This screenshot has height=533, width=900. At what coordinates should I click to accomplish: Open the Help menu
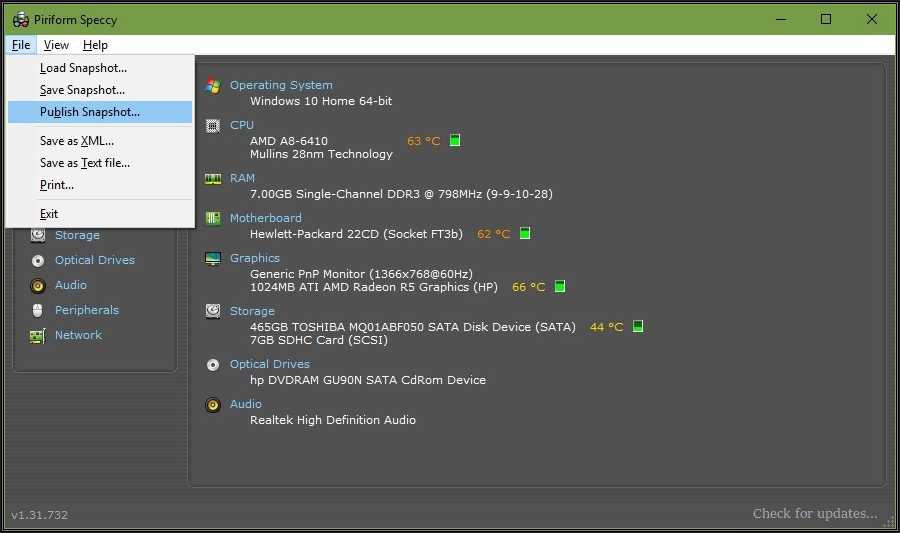point(95,45)
